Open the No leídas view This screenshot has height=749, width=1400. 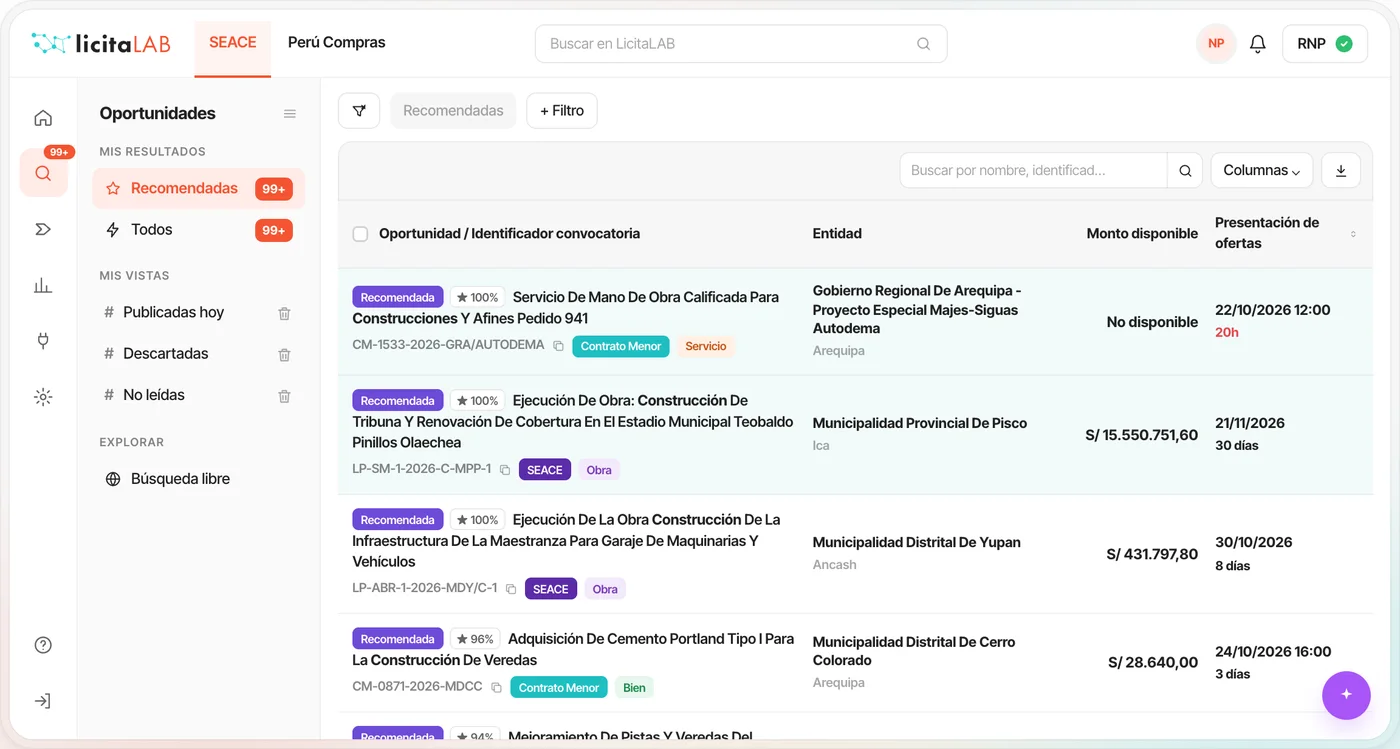point(154,395)
